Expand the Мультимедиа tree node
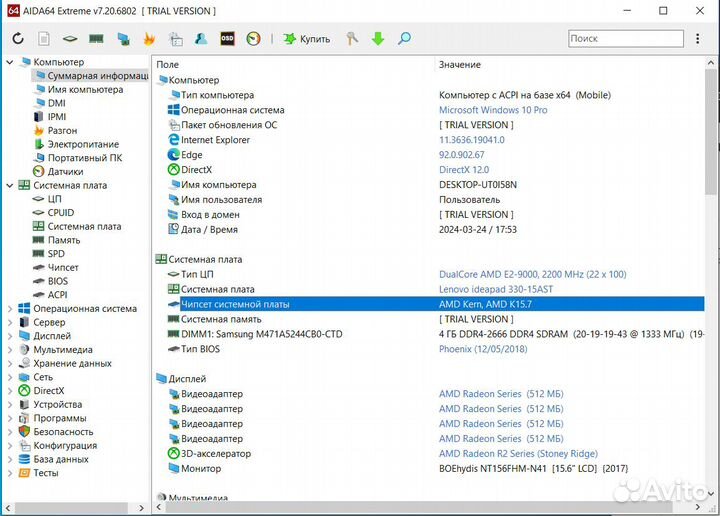This screenshot has width=720, height=516. click(x=10, y=350)
